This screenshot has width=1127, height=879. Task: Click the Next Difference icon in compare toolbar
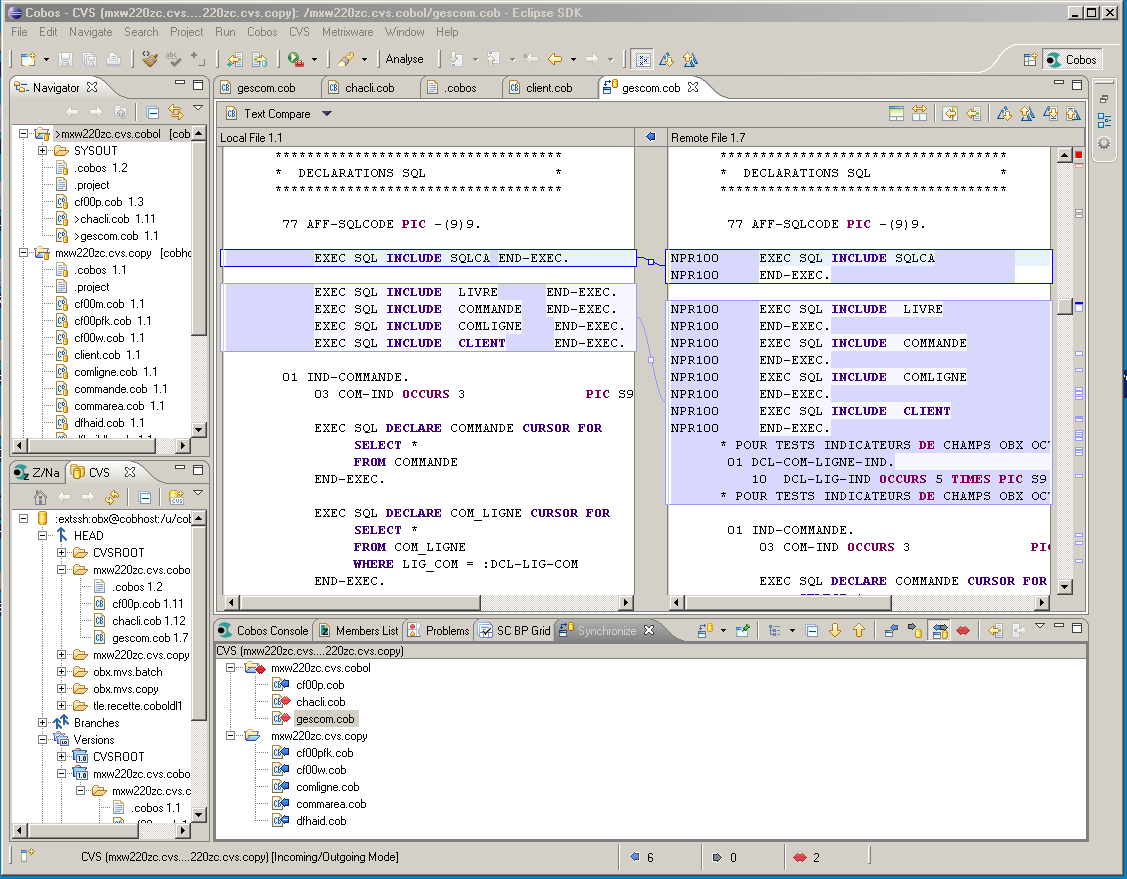point(1004,114)
